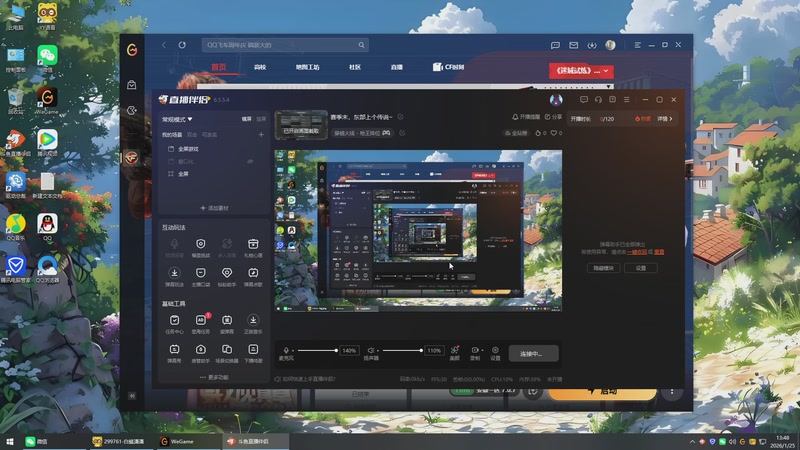Open the 弹幕秀 tool icon

pyautogui.click(x=174, y=349)
